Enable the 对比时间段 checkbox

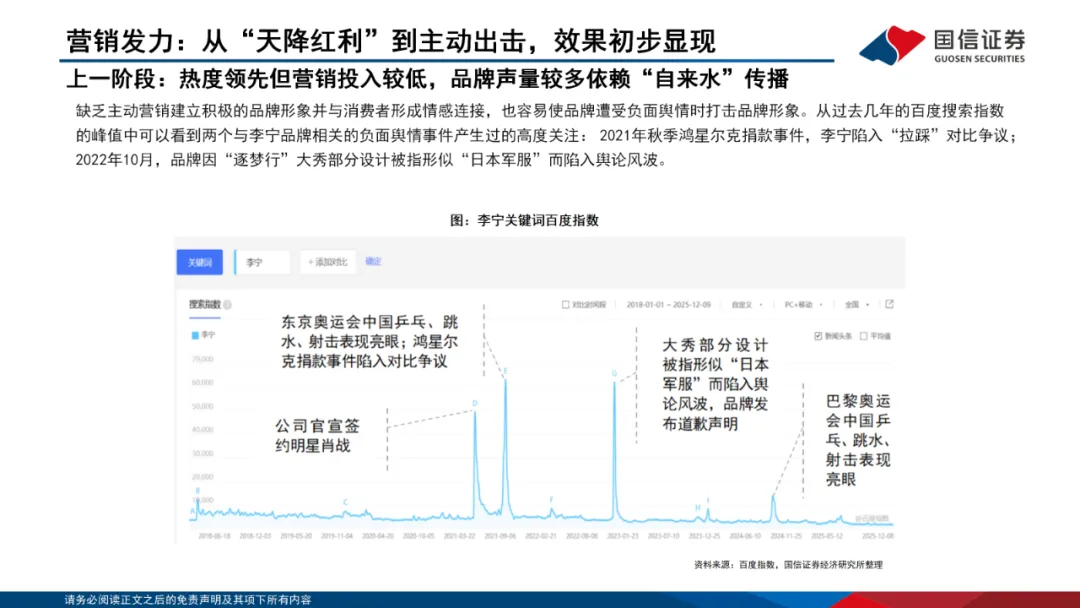pyautogui.click(x=565, y=304)
